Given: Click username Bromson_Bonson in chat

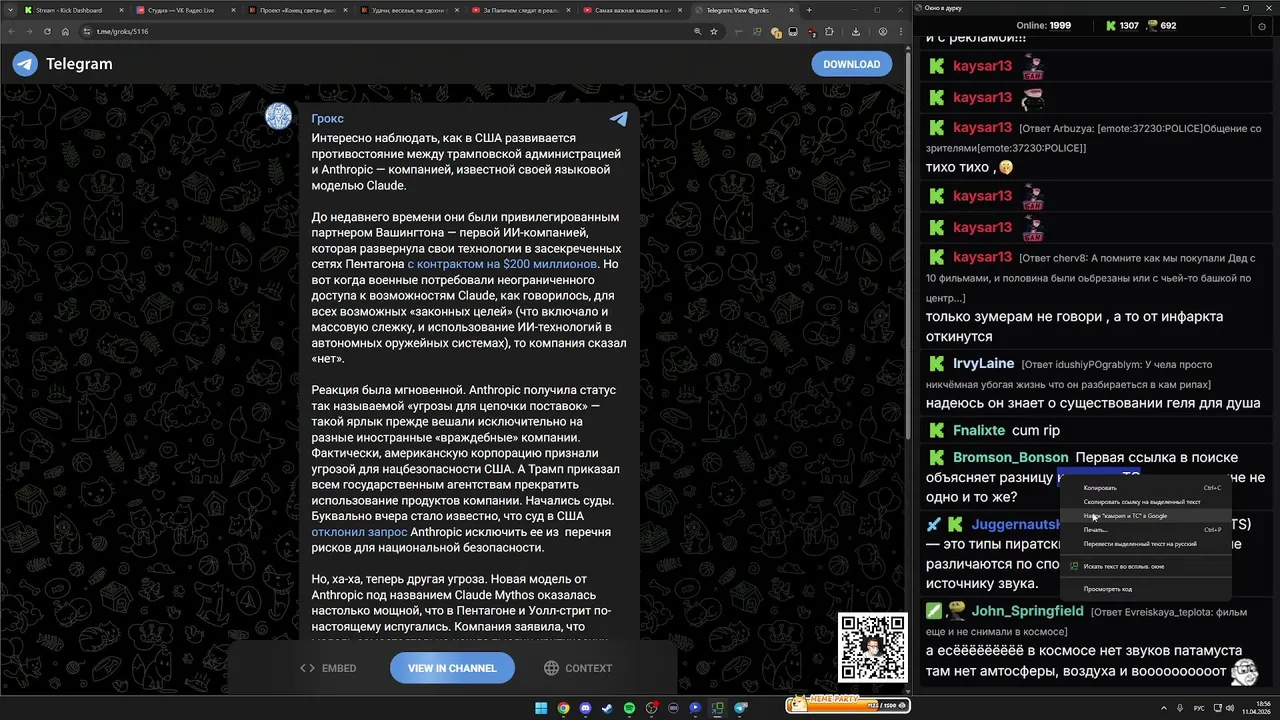Looking at the screenshot, I should coord(1010,457).
